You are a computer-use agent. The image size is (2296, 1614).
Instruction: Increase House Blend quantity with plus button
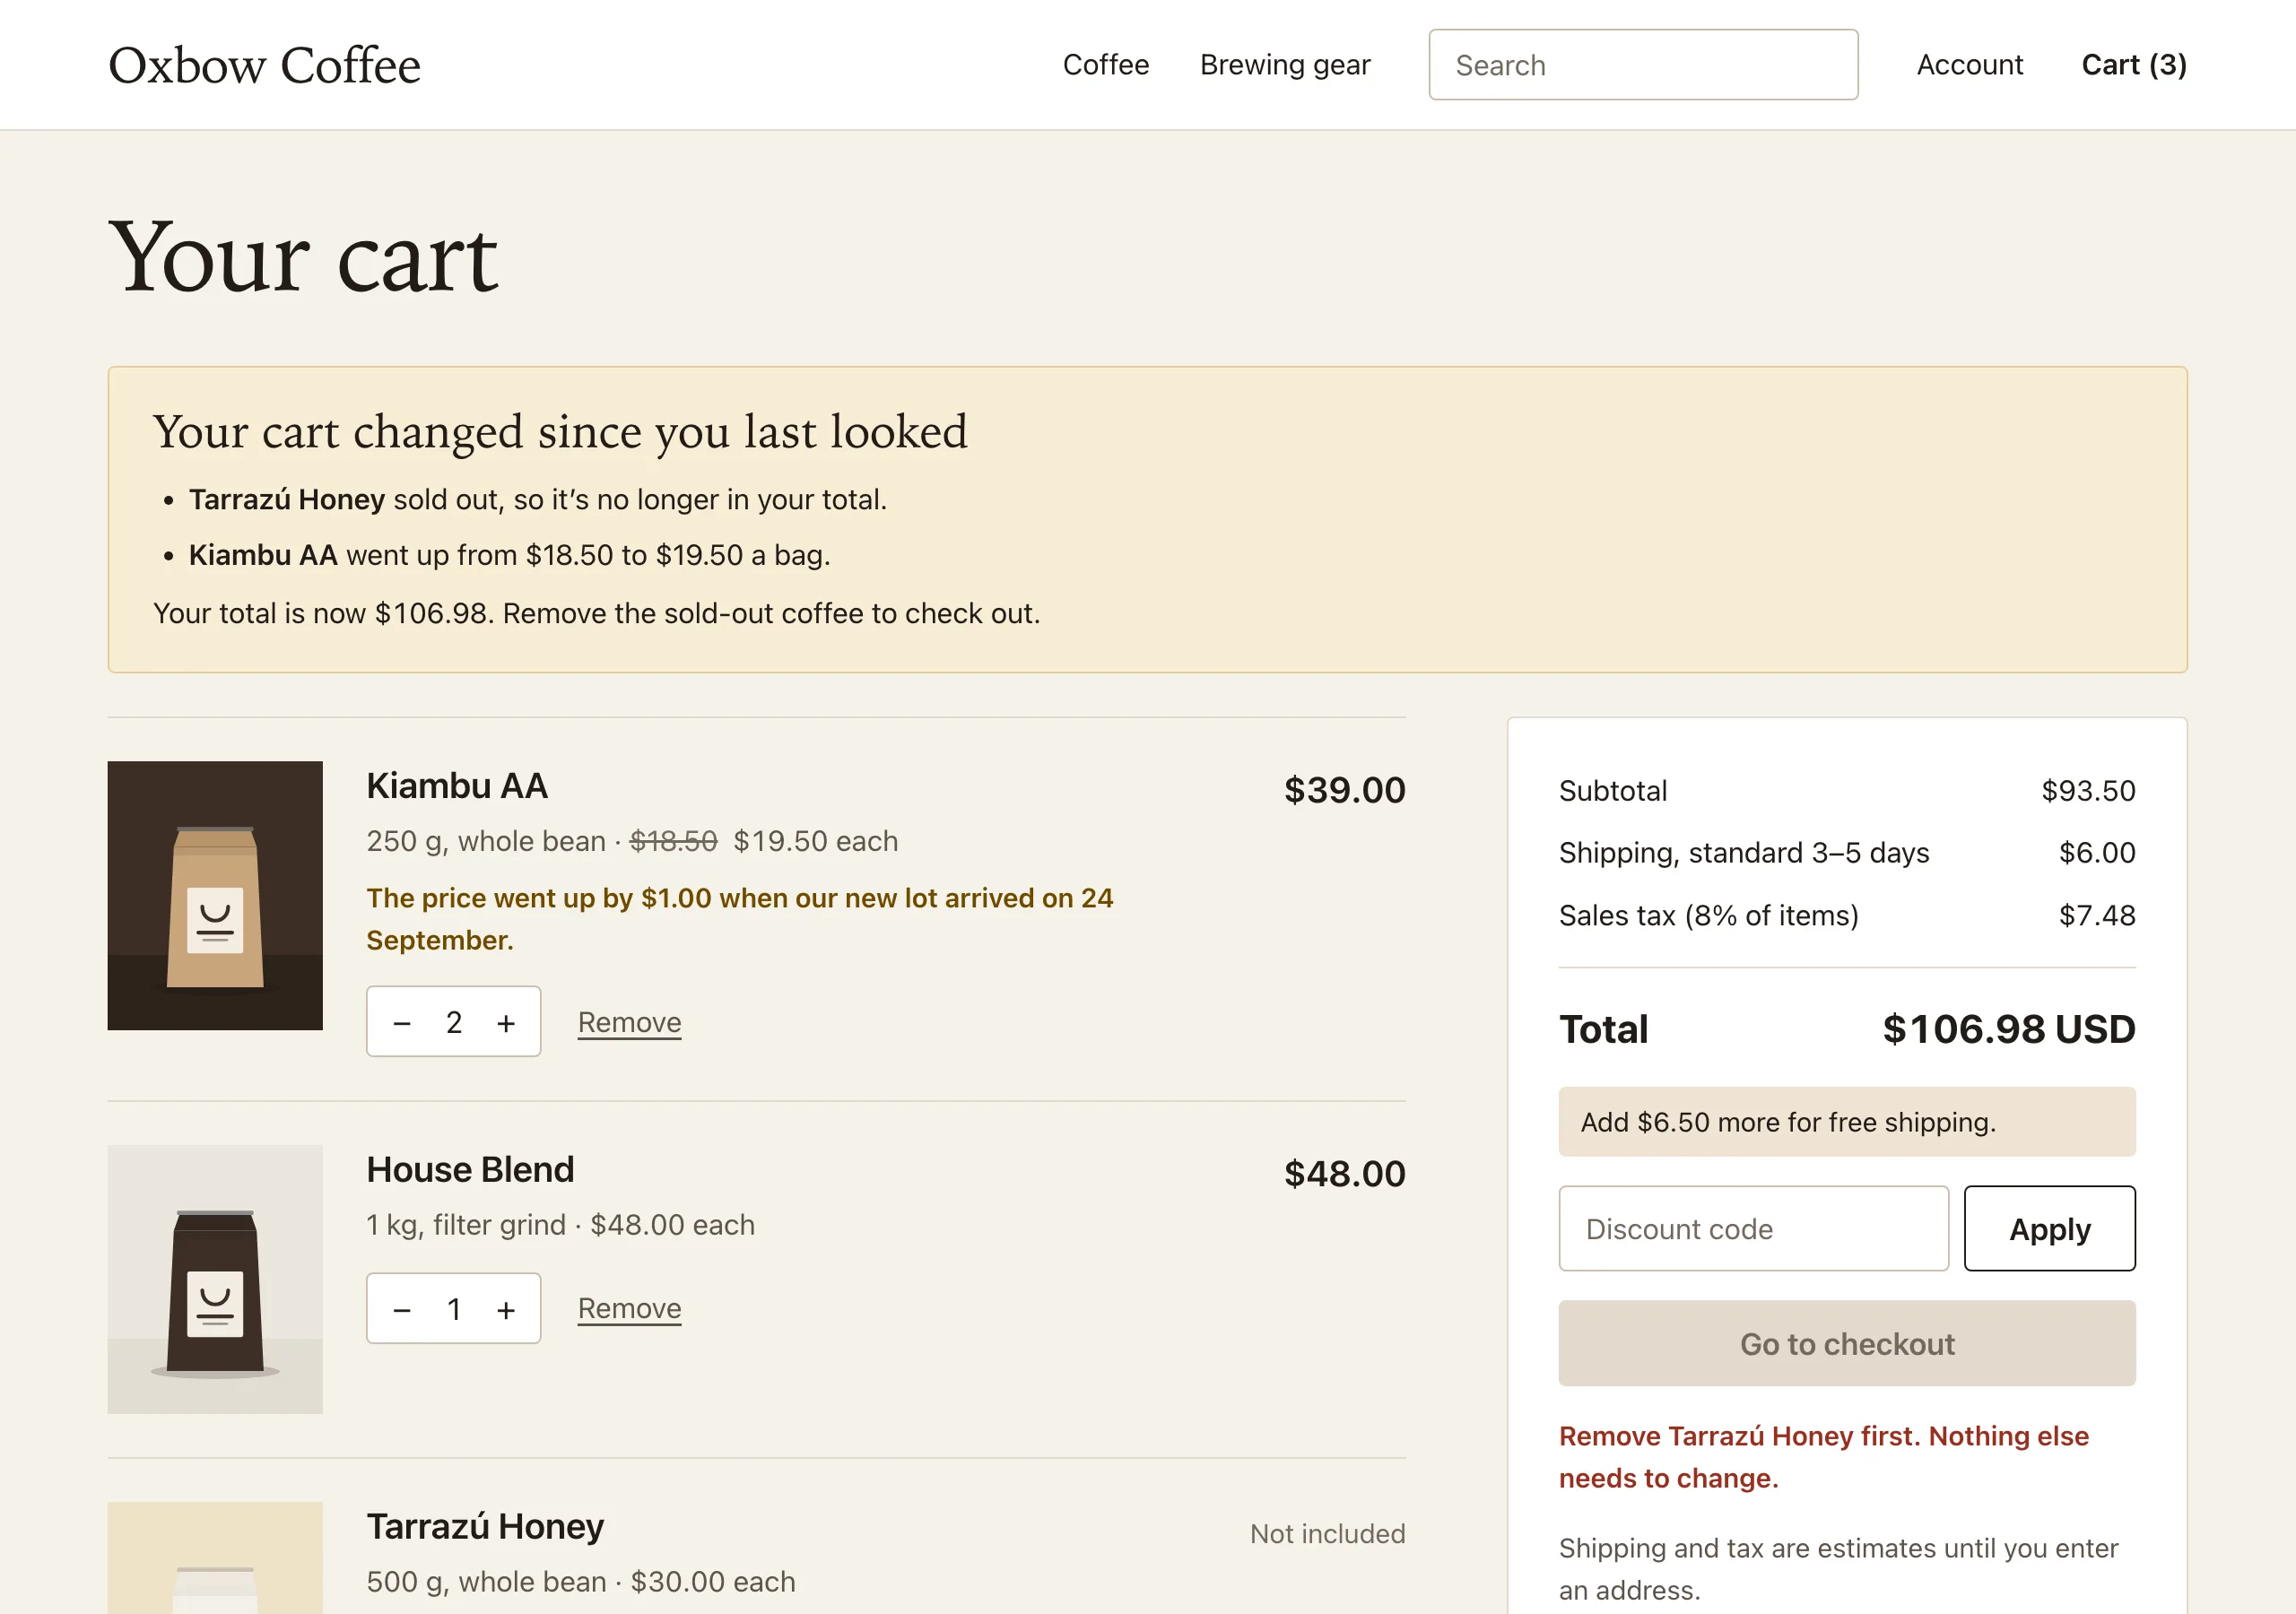pos(506,1309)
